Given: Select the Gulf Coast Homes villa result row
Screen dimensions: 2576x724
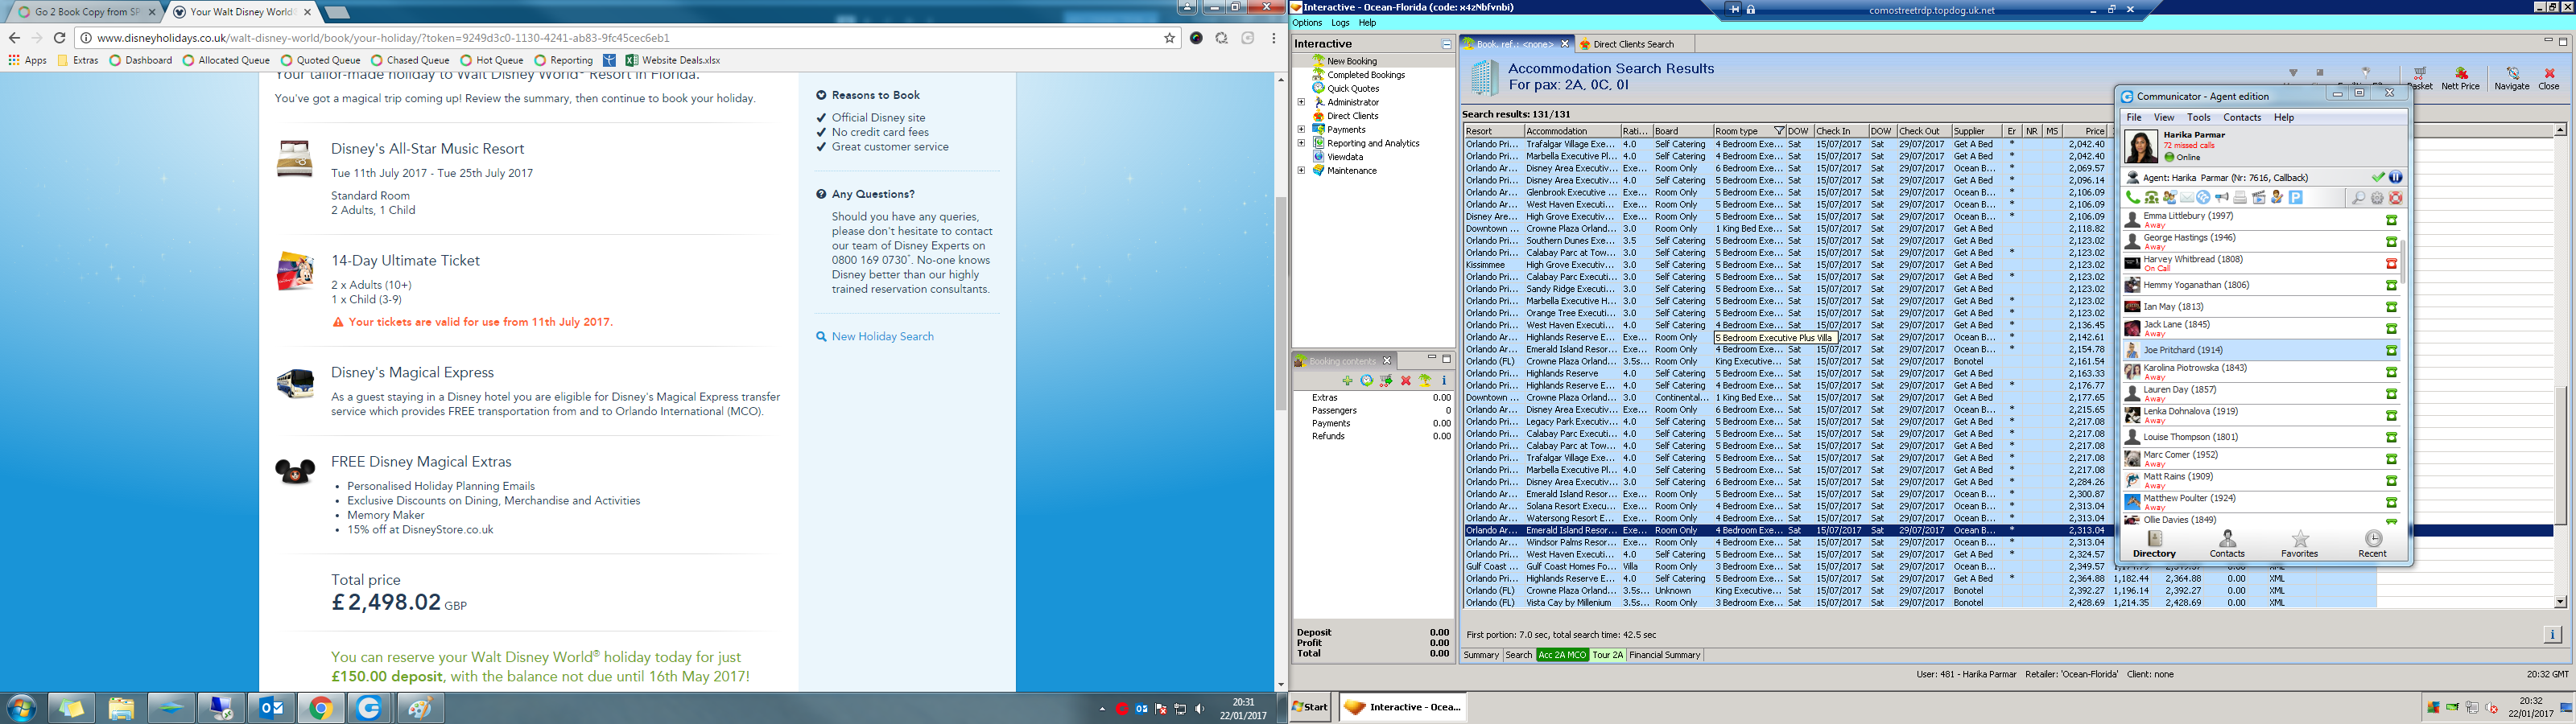Looking at the screenshot, I should point(1919,567).
